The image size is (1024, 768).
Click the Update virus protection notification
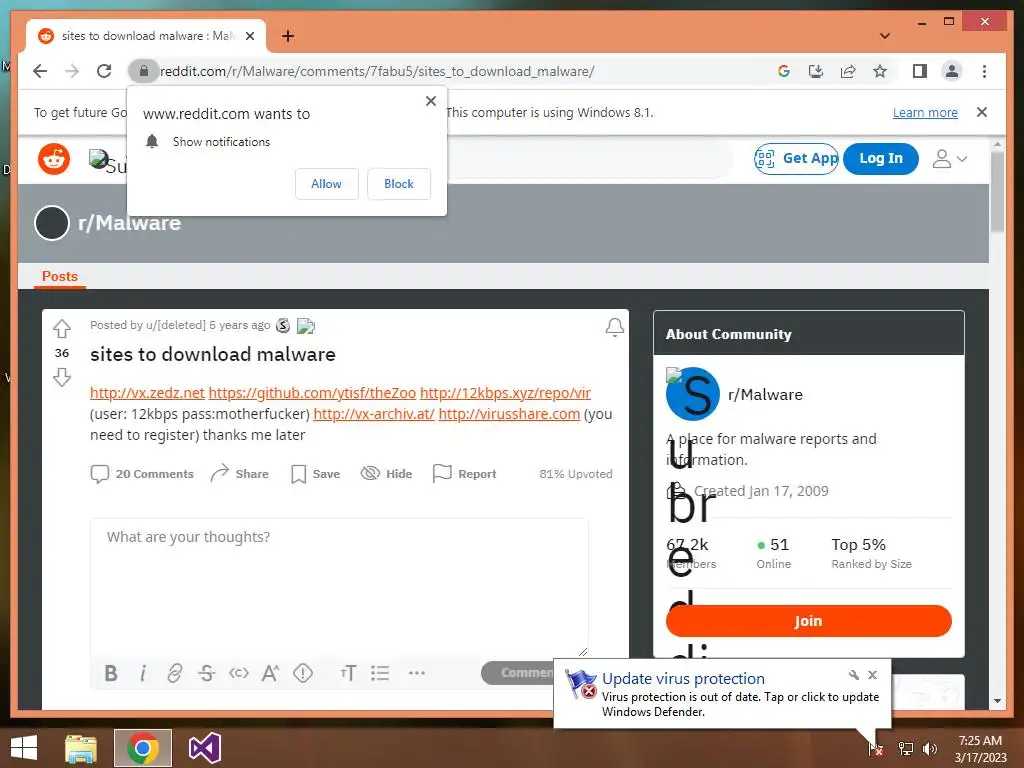click(722, 694)
